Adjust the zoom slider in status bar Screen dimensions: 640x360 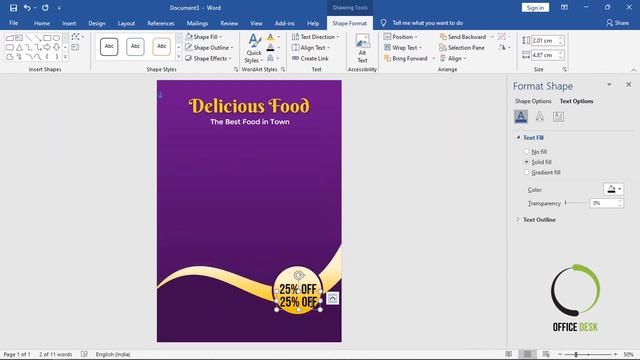(x=588, y=354)
